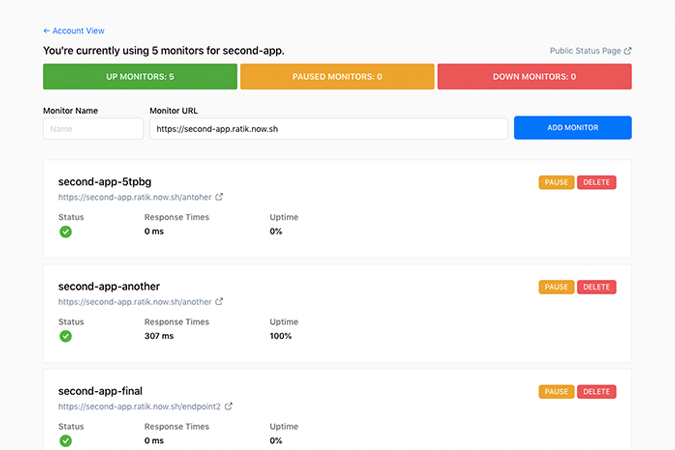Pause the second-app-5tpbg monitor
Screen dimensions: 675x450
click(556, 182)
